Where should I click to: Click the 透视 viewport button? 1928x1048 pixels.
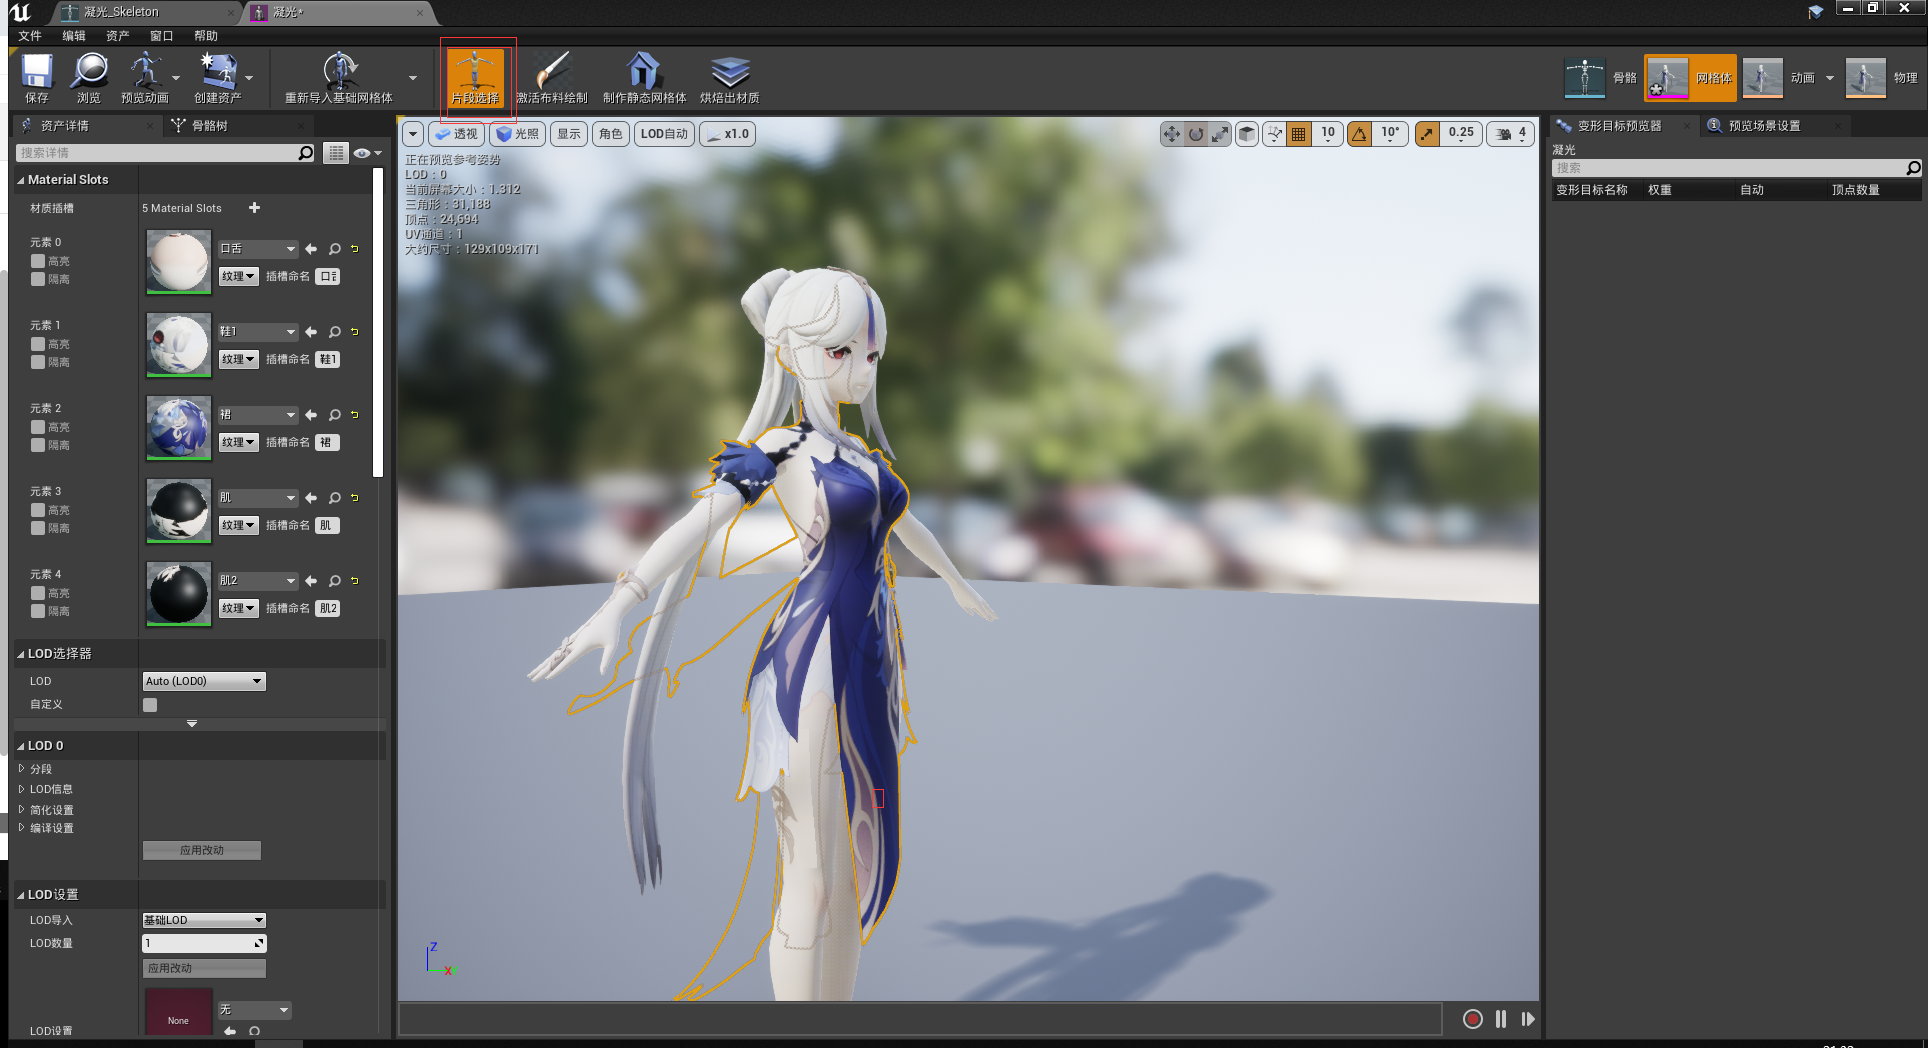pyautogui.click(x=457, y=134)
